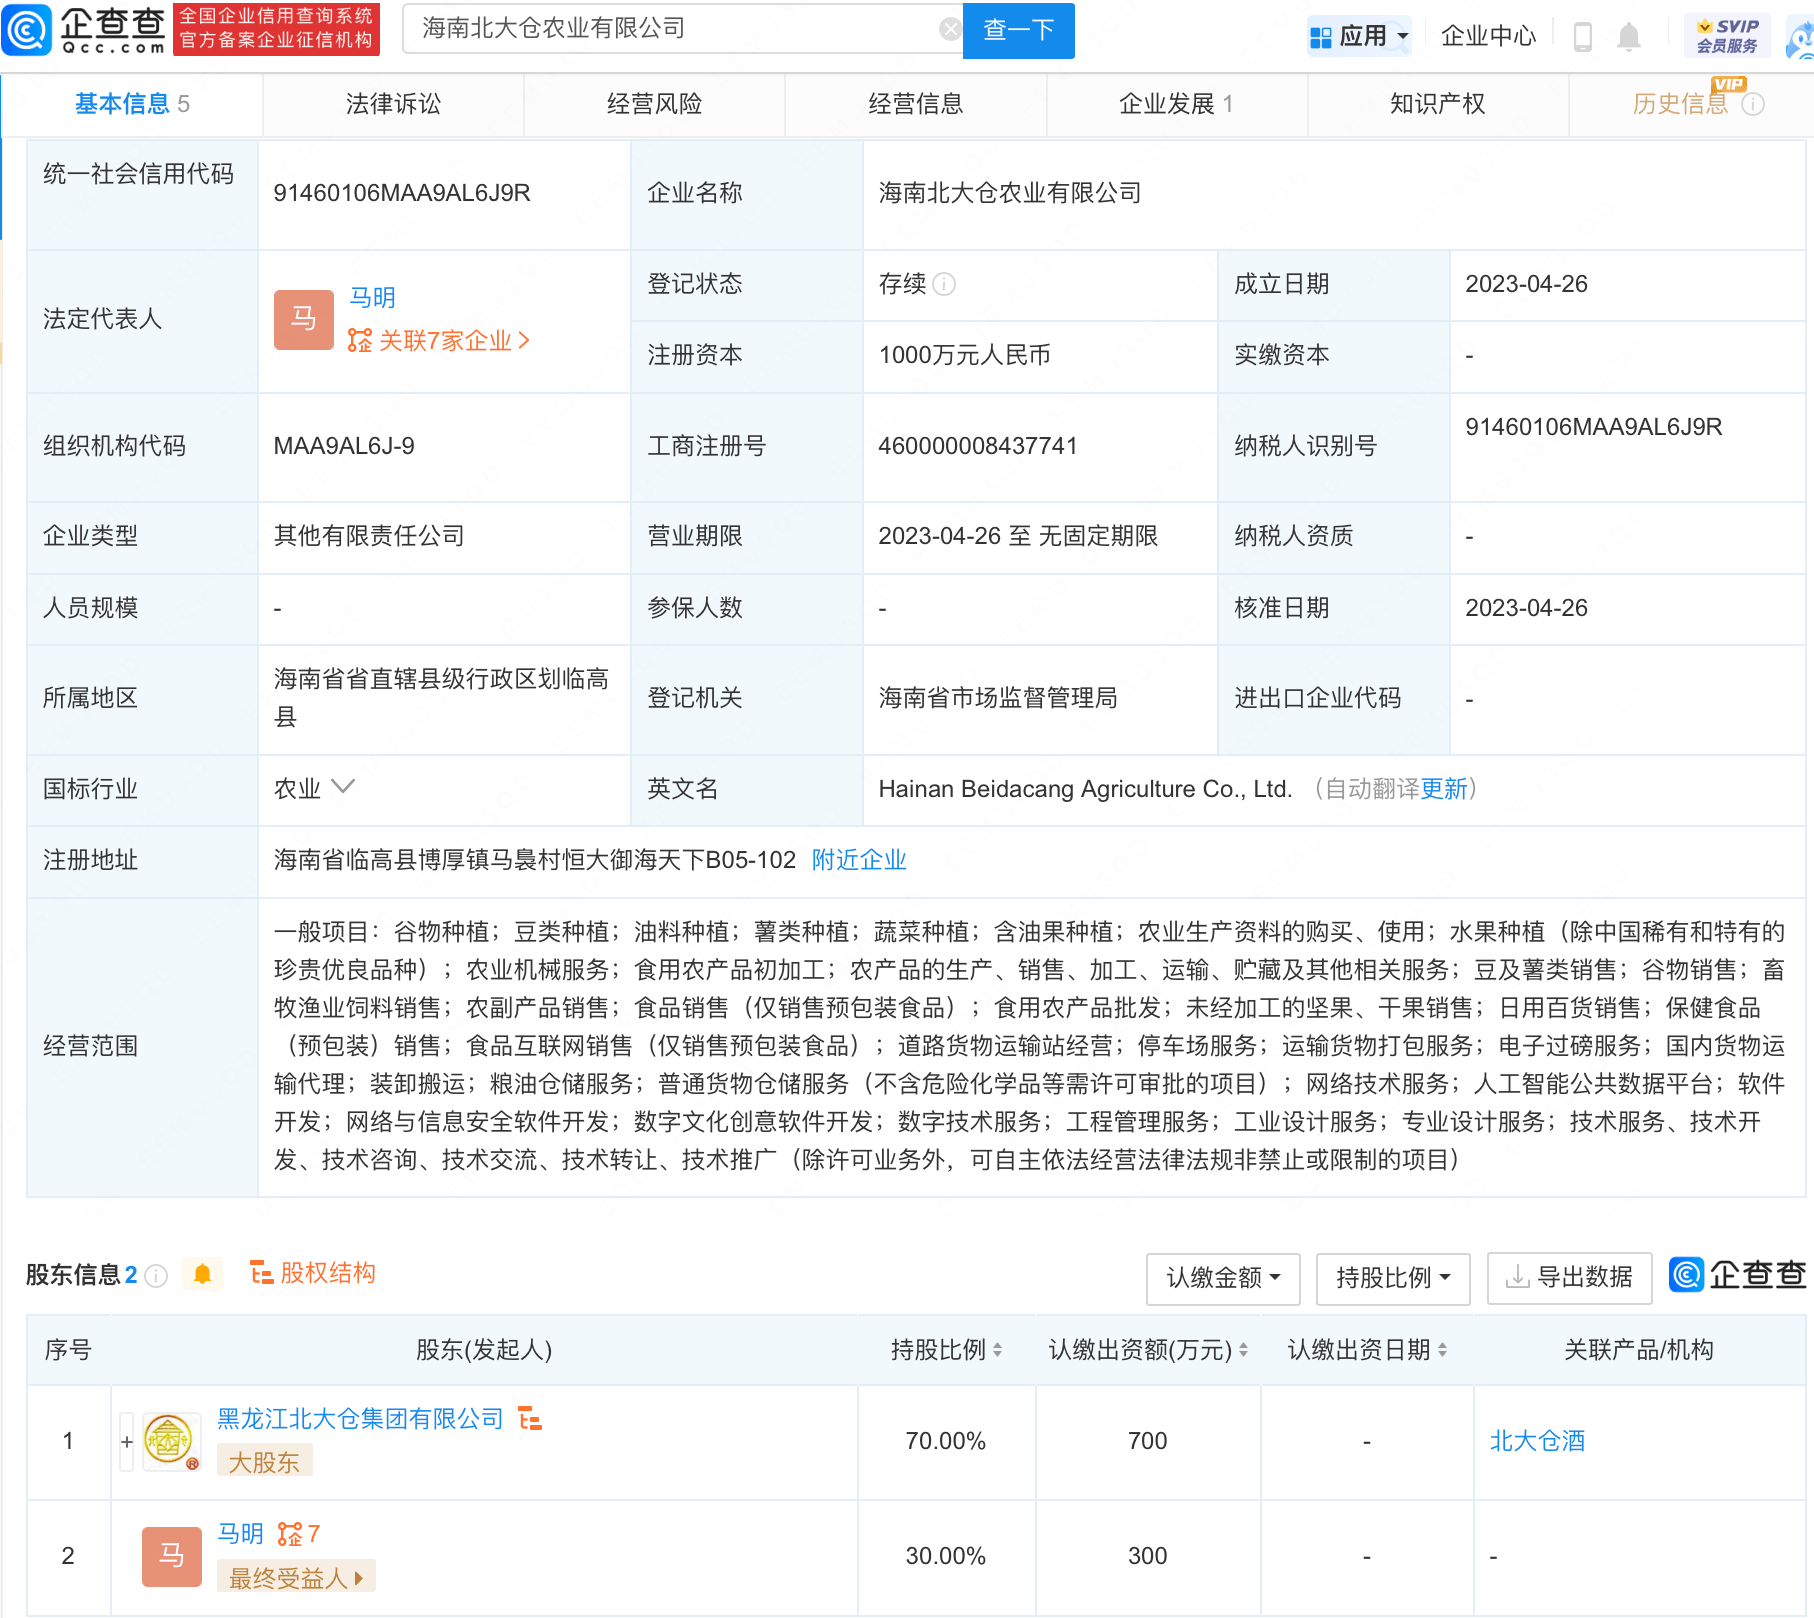Click 其他有限责任公司 company type value
The width and height of the screenshot is (1814, 1618).
click(369, 536)
